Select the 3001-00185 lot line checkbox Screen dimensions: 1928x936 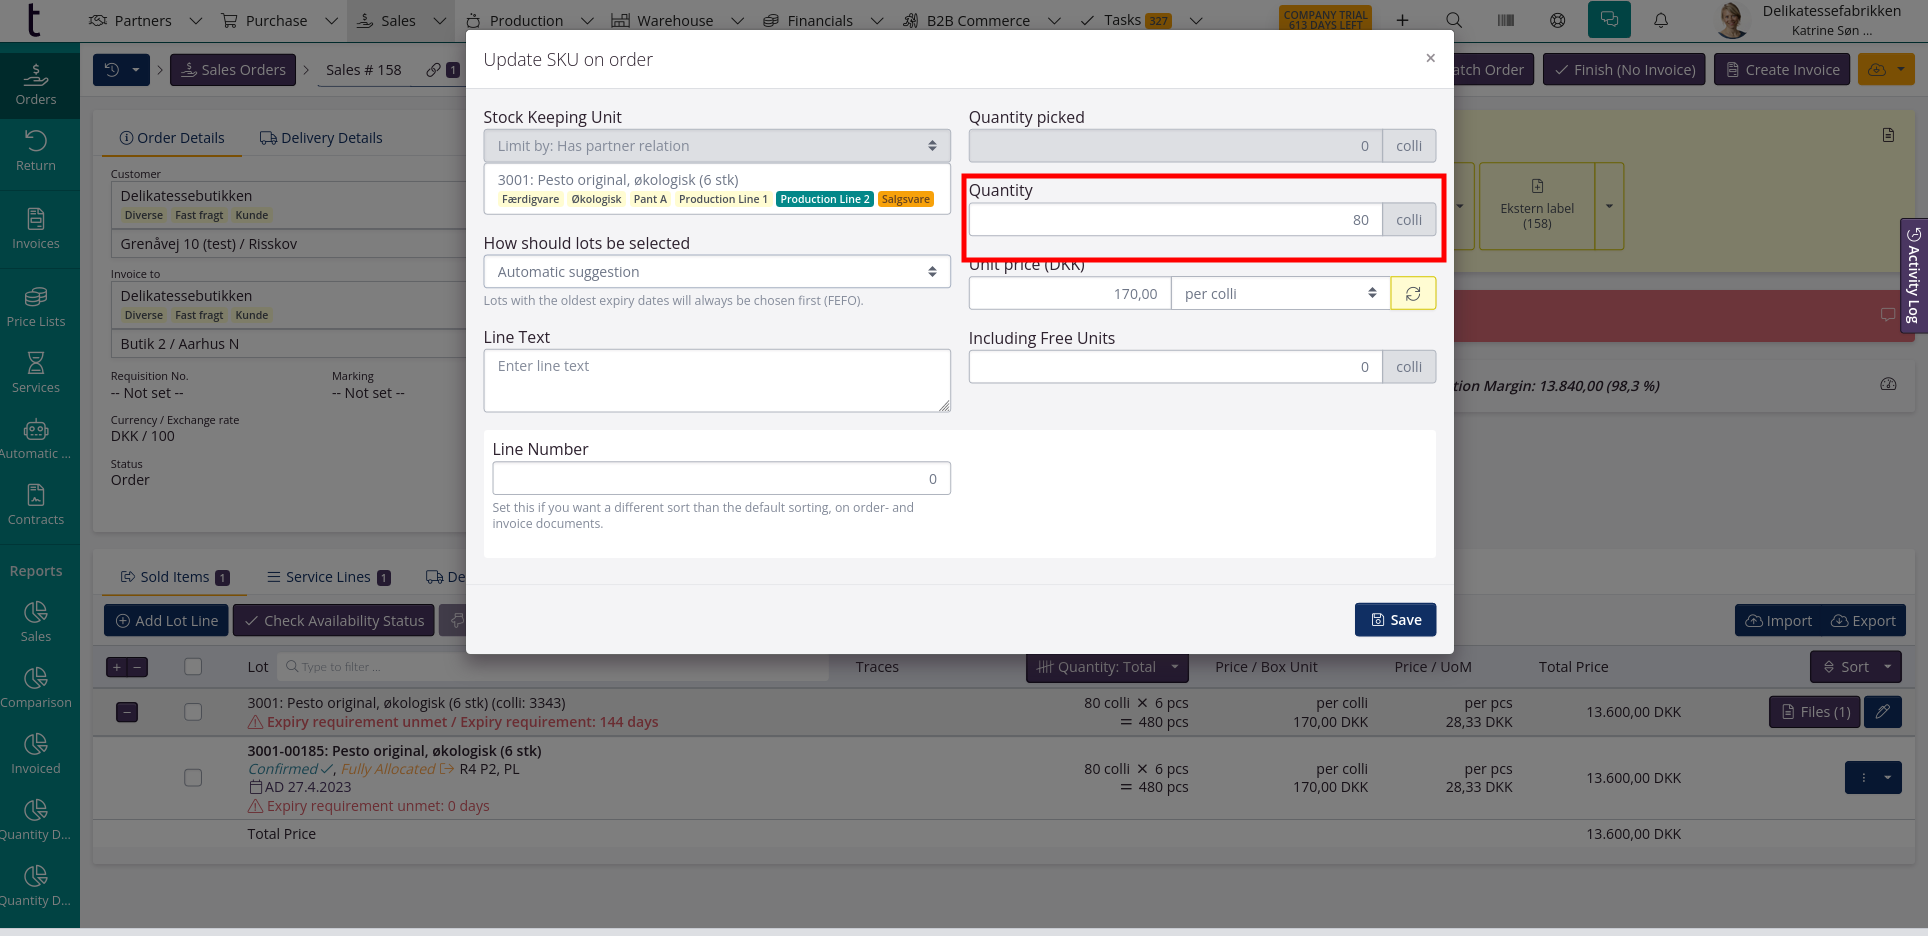(x=193, y=778)
